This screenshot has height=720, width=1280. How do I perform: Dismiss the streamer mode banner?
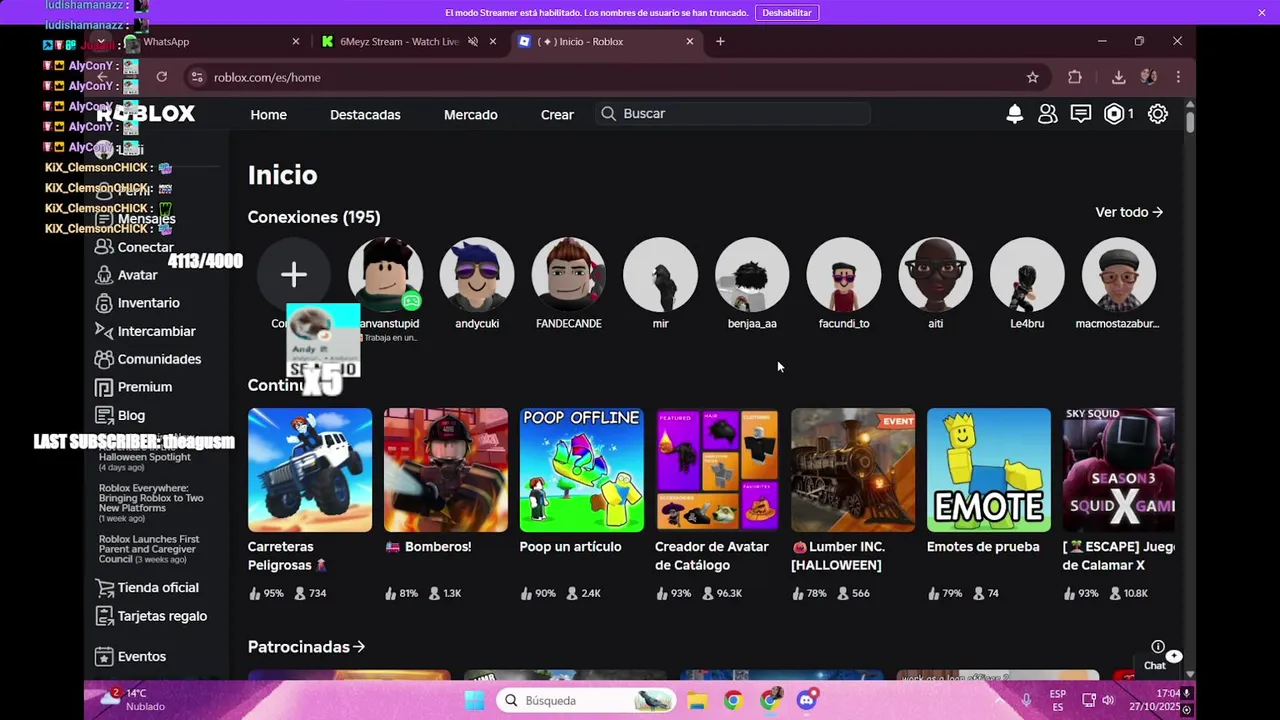1262,12
